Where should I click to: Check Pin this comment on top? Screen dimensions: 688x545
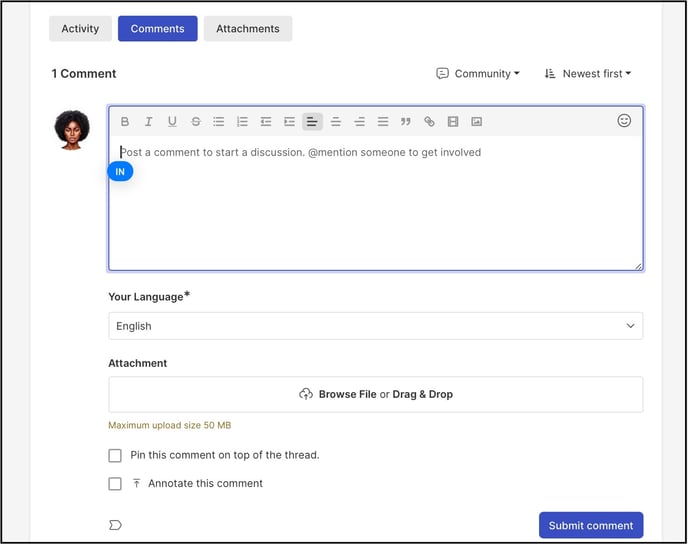[115, 455]
